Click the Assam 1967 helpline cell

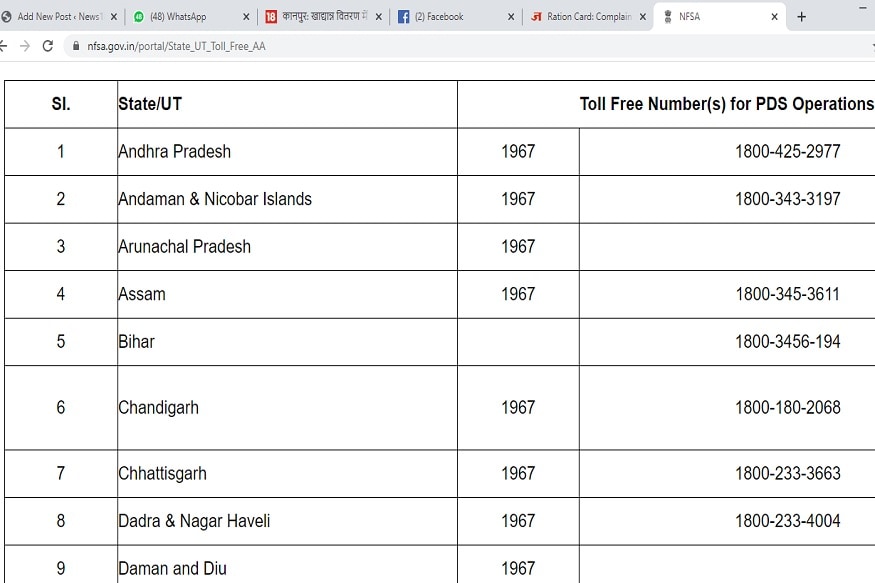pyautogui.click(x=518, y=294)
